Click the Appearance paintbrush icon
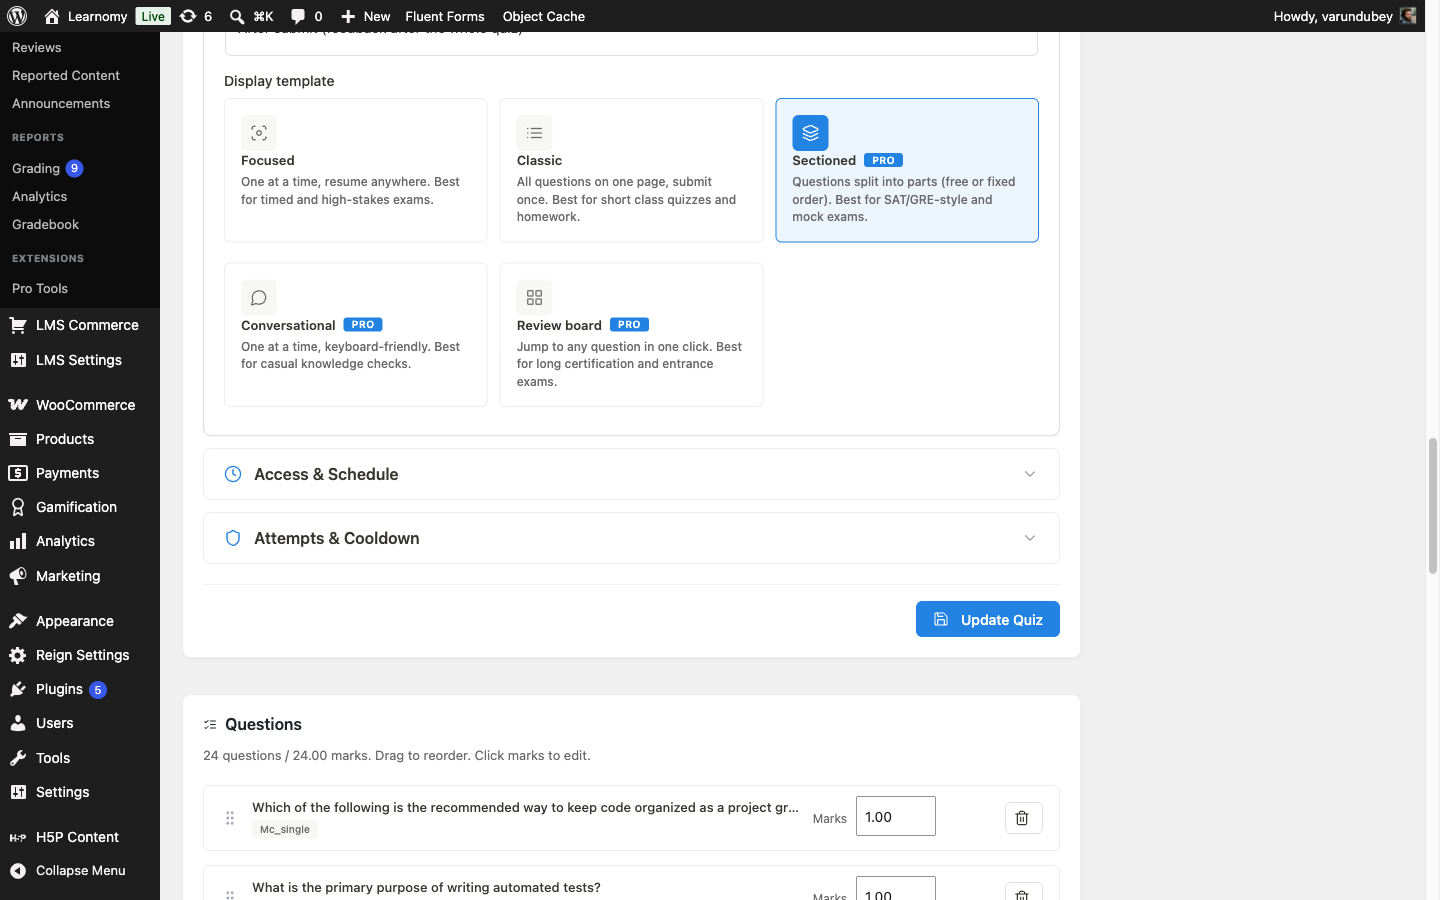The width and height of the screenshot is (1440, 900). pyautogui.click(x=18, y=621)
